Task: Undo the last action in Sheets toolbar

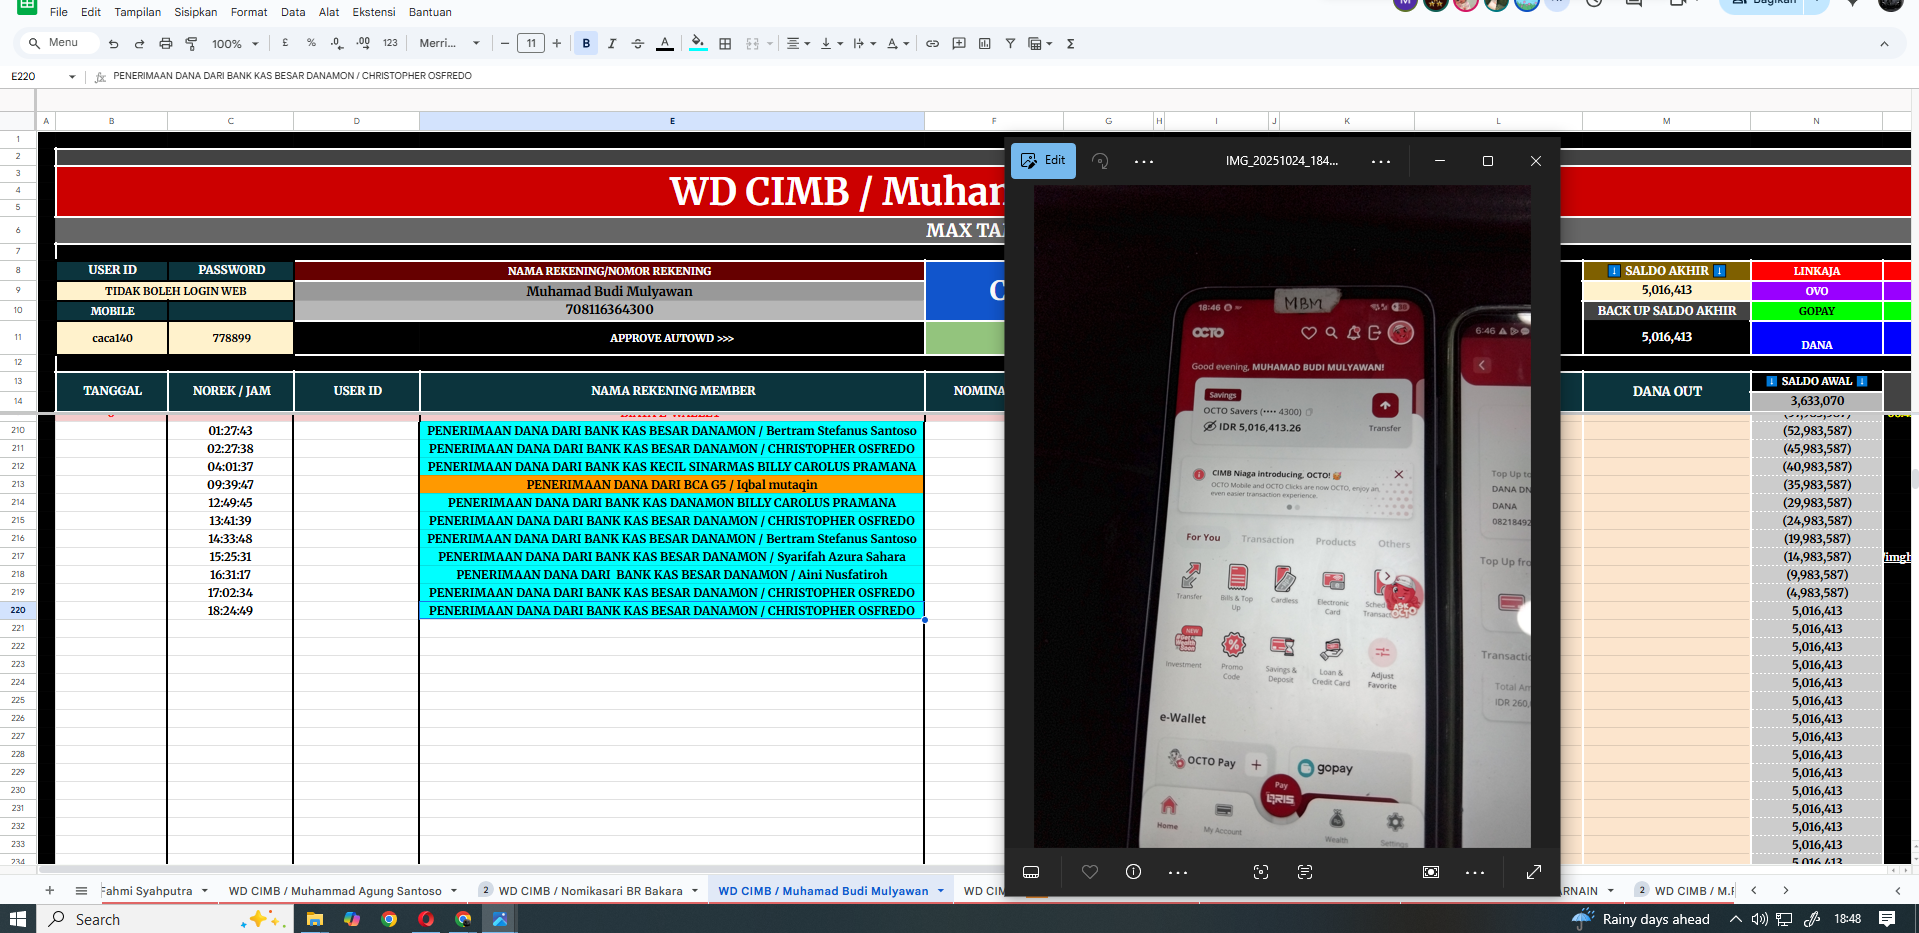Action: tap(113, 44)
